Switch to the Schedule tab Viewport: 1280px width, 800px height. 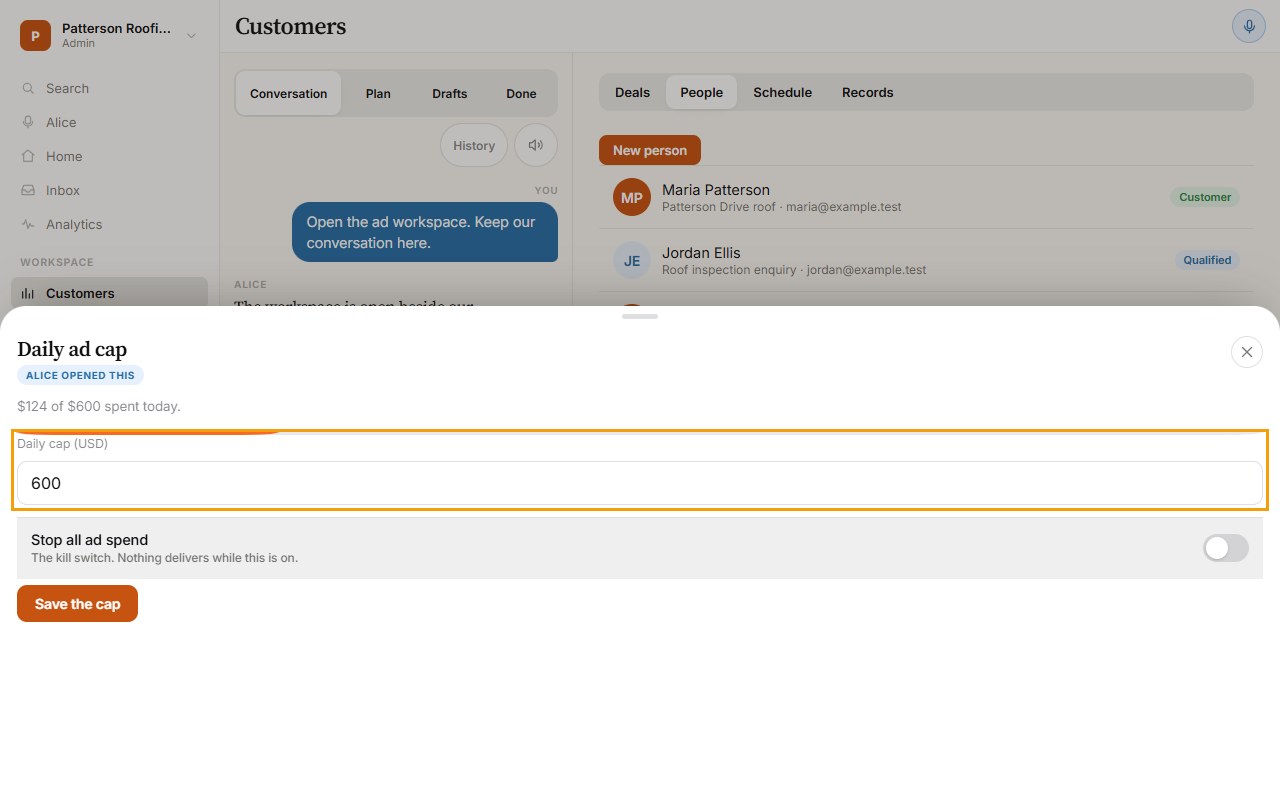(x=782, y=92)
